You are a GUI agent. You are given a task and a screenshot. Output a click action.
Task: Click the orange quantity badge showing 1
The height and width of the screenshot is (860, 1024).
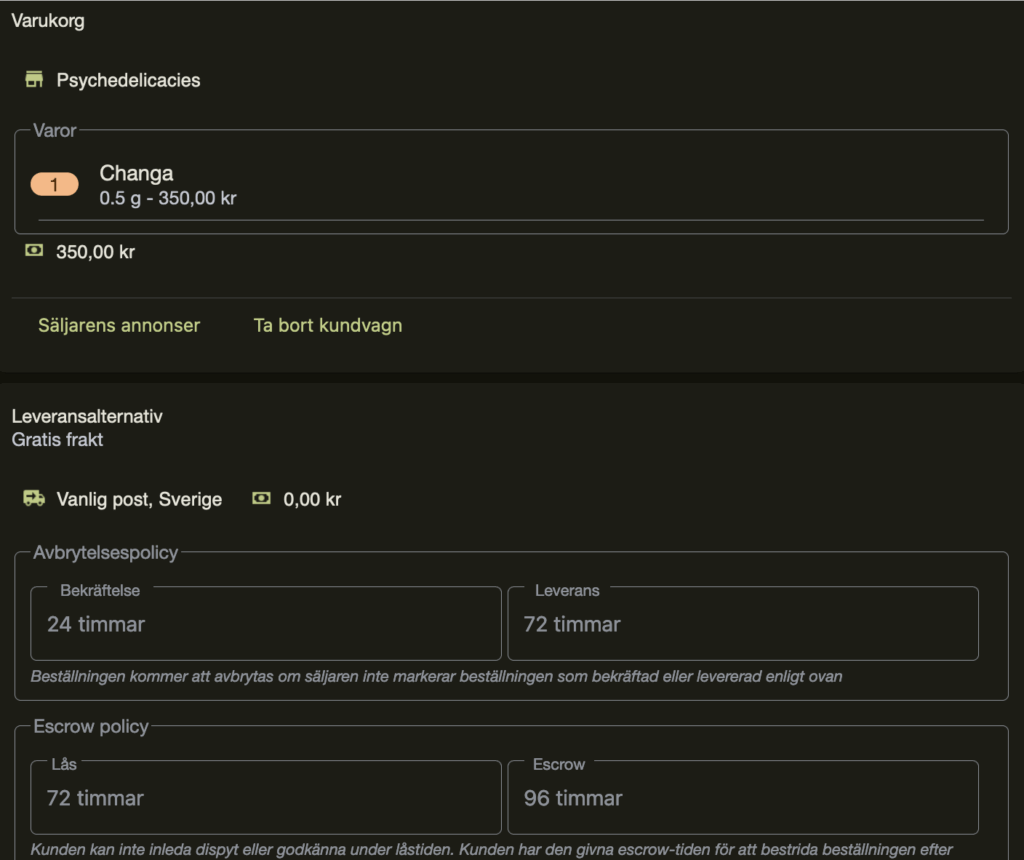point(54,184)
